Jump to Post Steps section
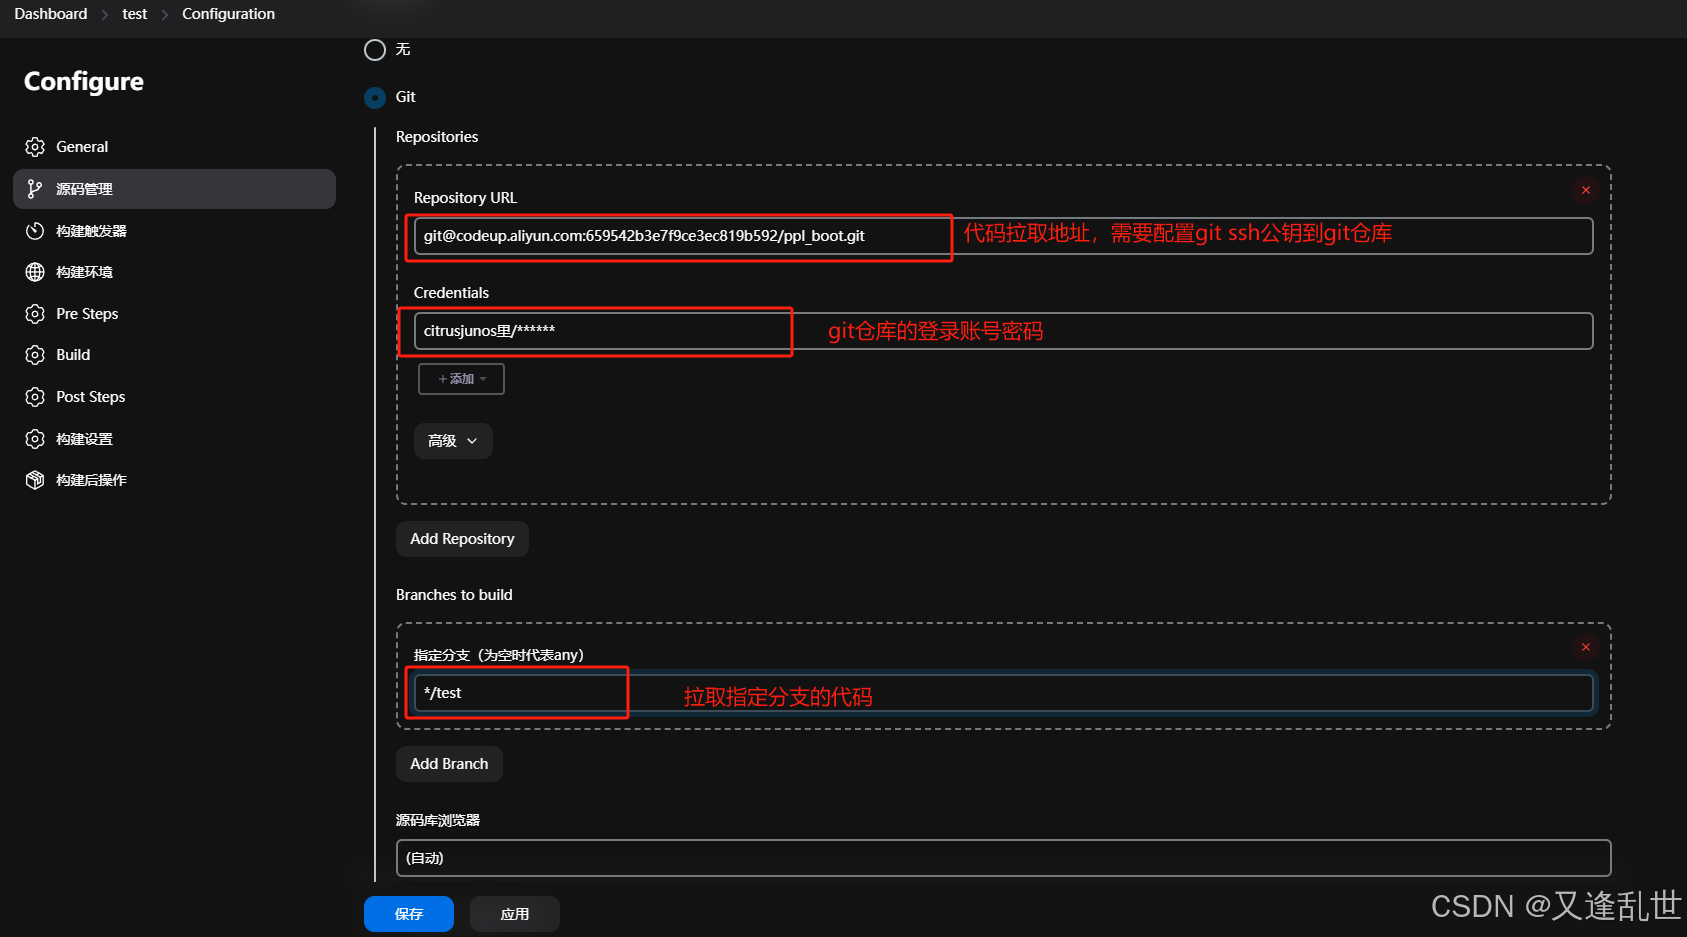 coord(174,397)
